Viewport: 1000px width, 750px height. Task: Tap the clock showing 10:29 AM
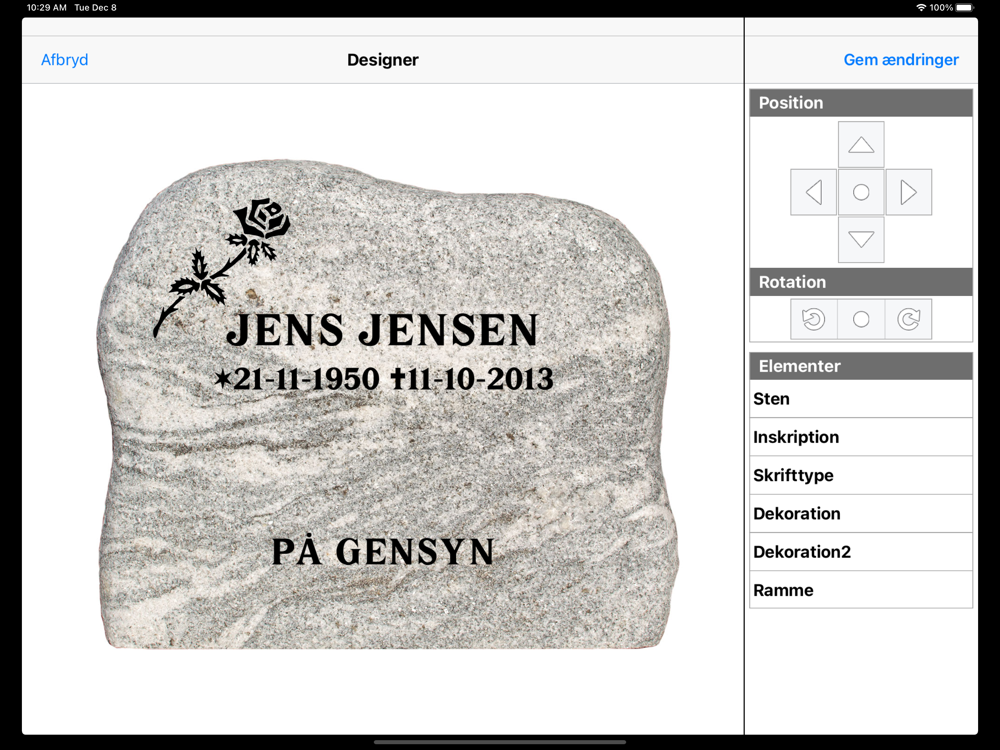47,8
